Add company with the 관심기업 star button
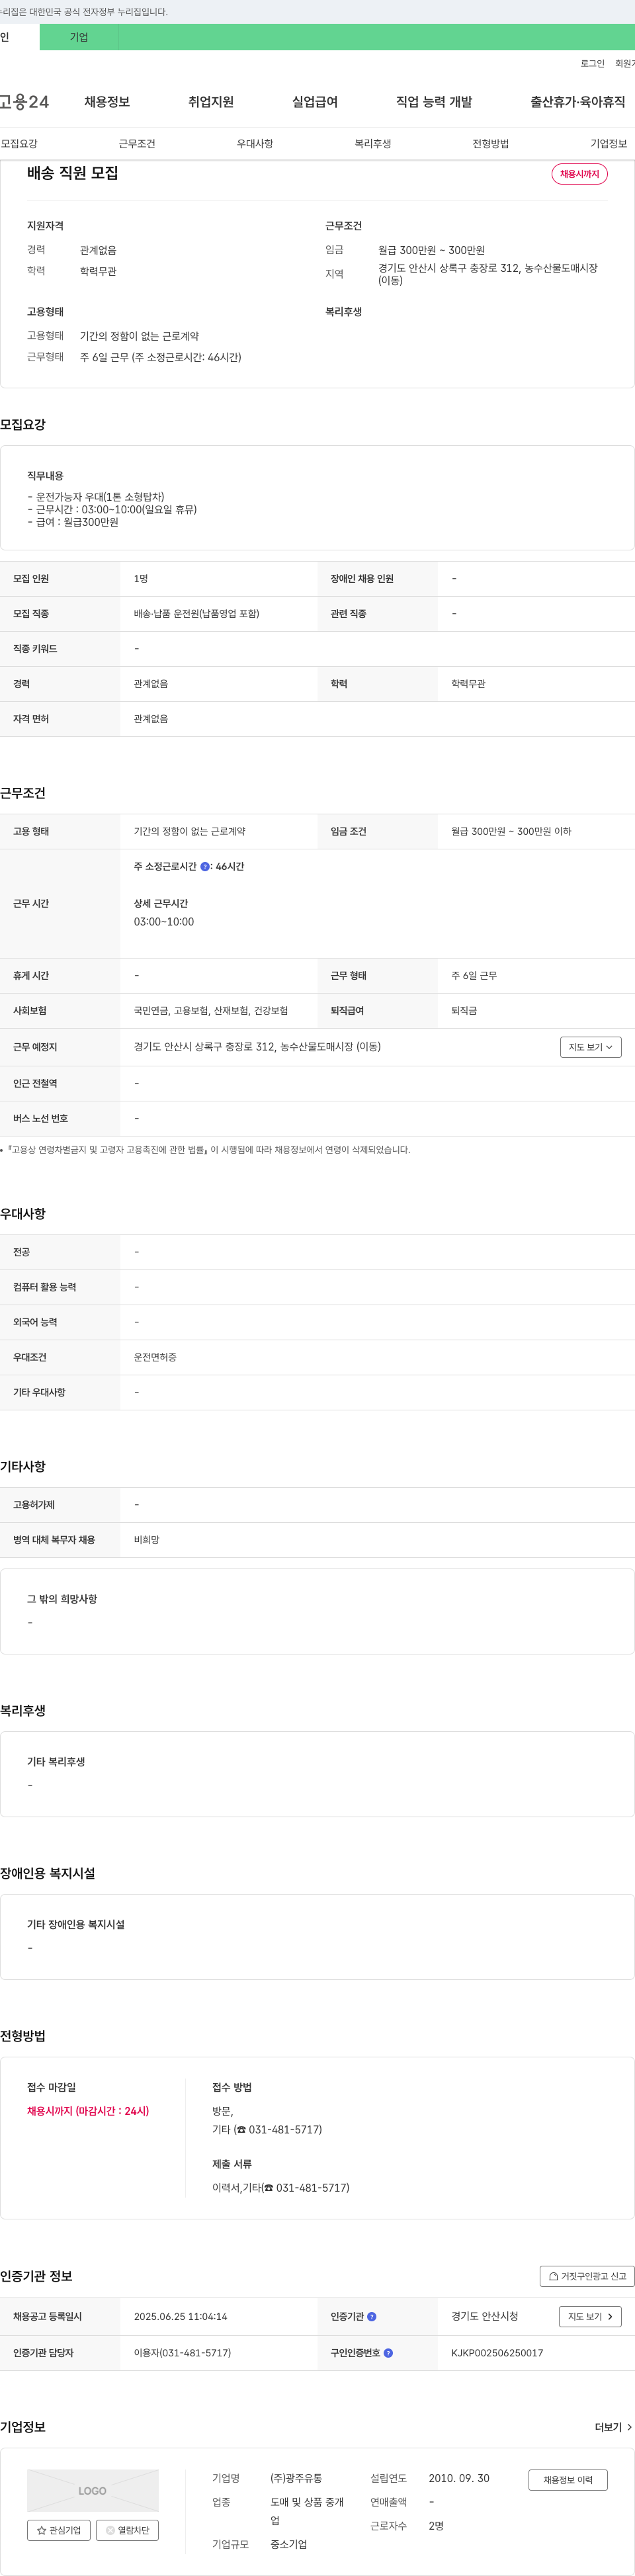 click(59, 2530)
